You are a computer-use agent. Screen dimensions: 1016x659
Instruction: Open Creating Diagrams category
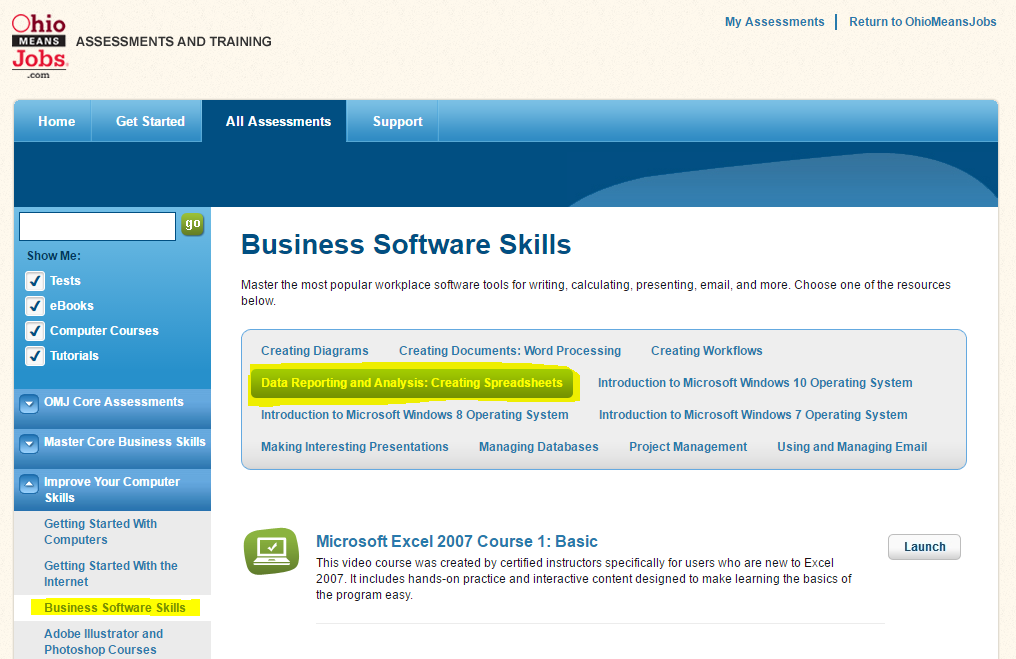click(315, 351)
